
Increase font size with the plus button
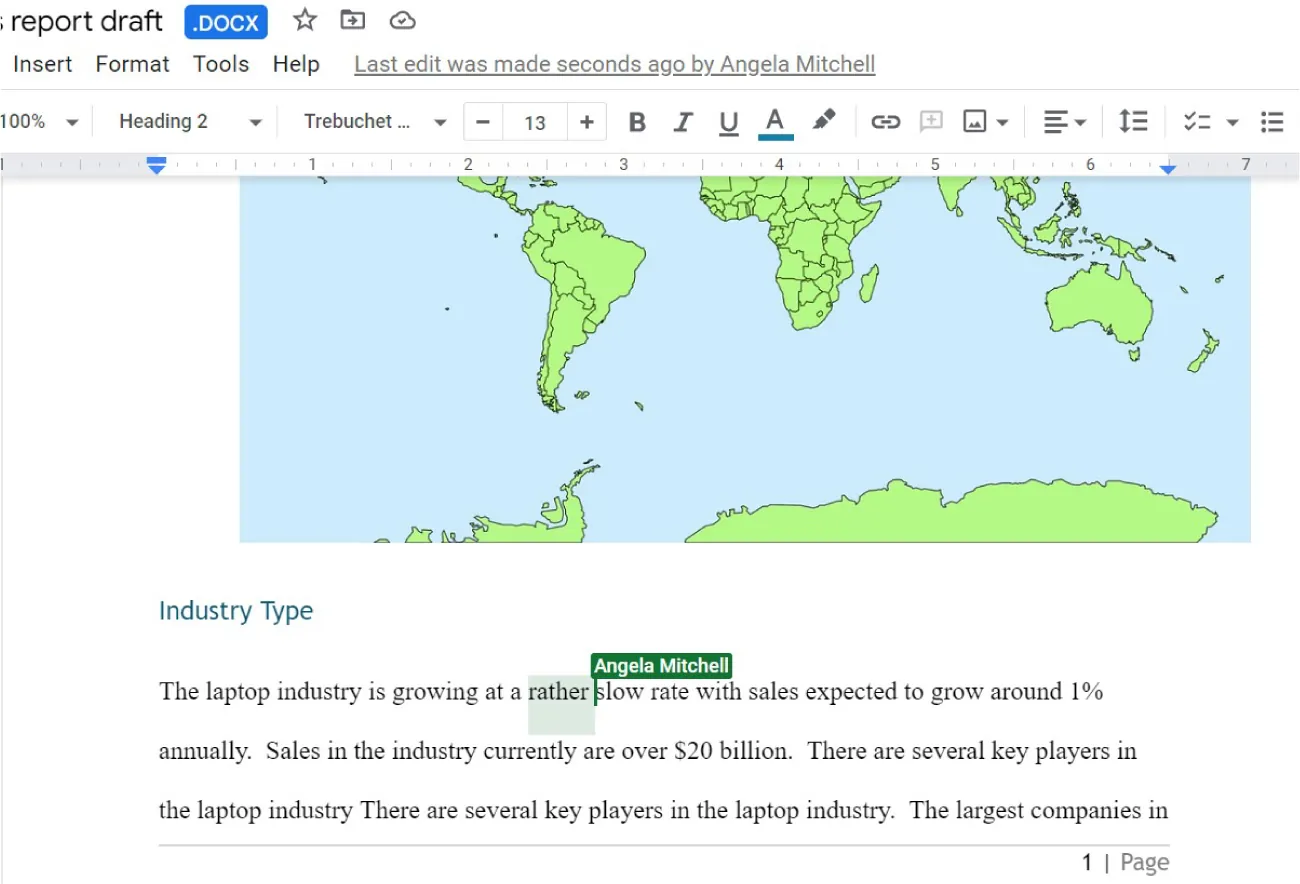pyautogui.click(x=586, y=121)
